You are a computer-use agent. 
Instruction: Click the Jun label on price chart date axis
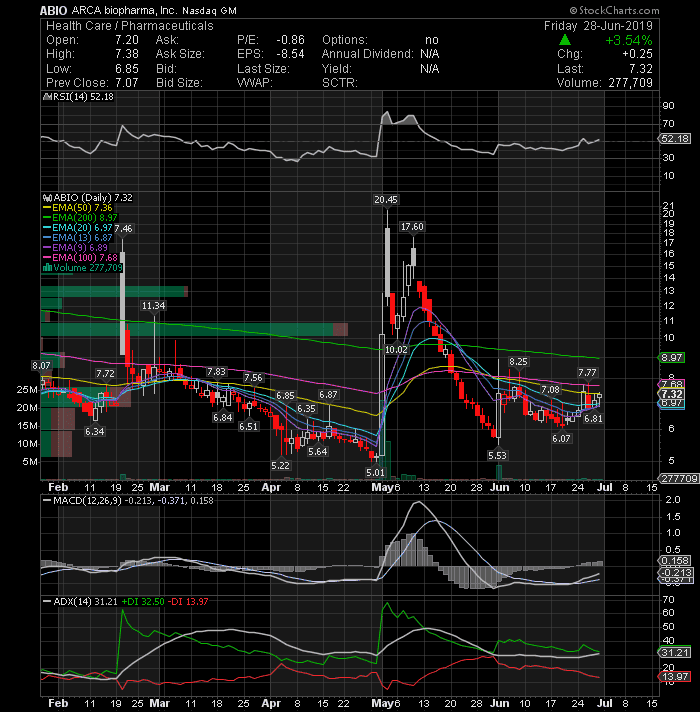point(499,487)
